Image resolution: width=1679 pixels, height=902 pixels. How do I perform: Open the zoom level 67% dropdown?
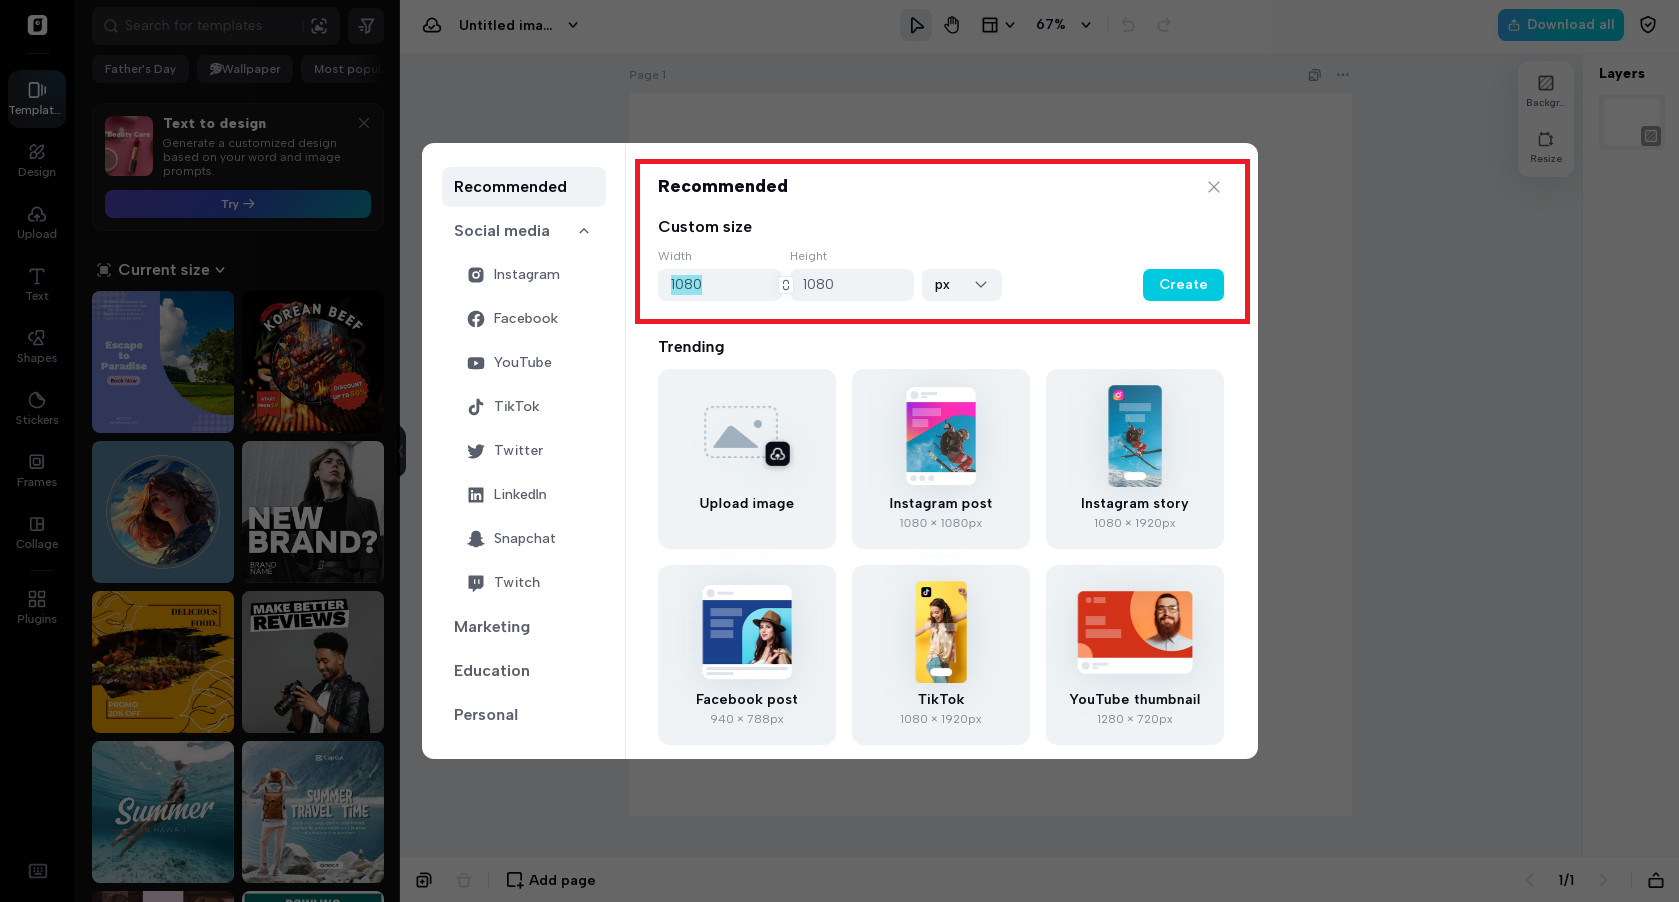point(1063,25)
